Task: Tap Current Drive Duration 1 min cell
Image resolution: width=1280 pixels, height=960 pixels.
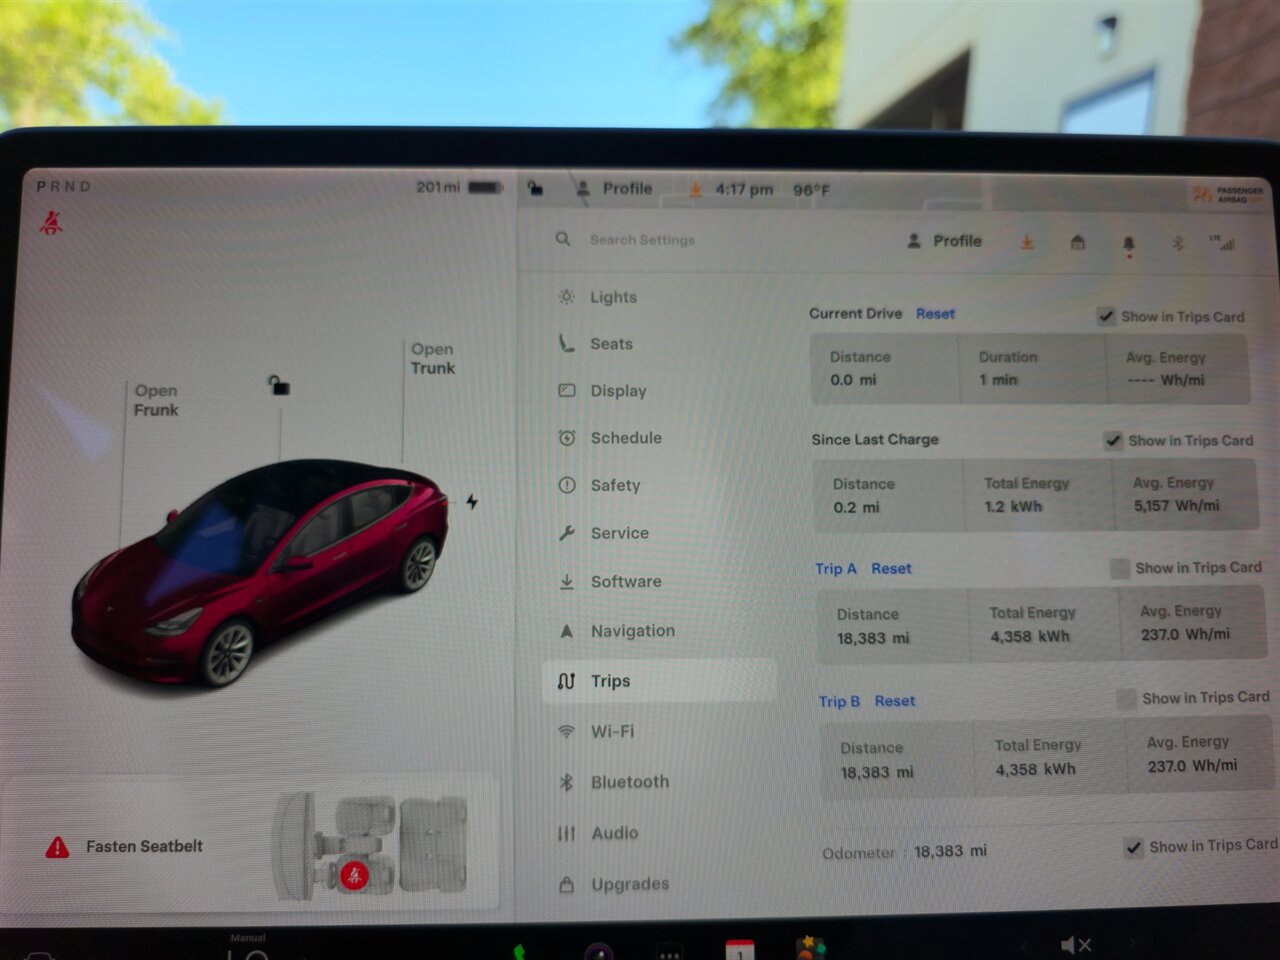Action: 1032,369
